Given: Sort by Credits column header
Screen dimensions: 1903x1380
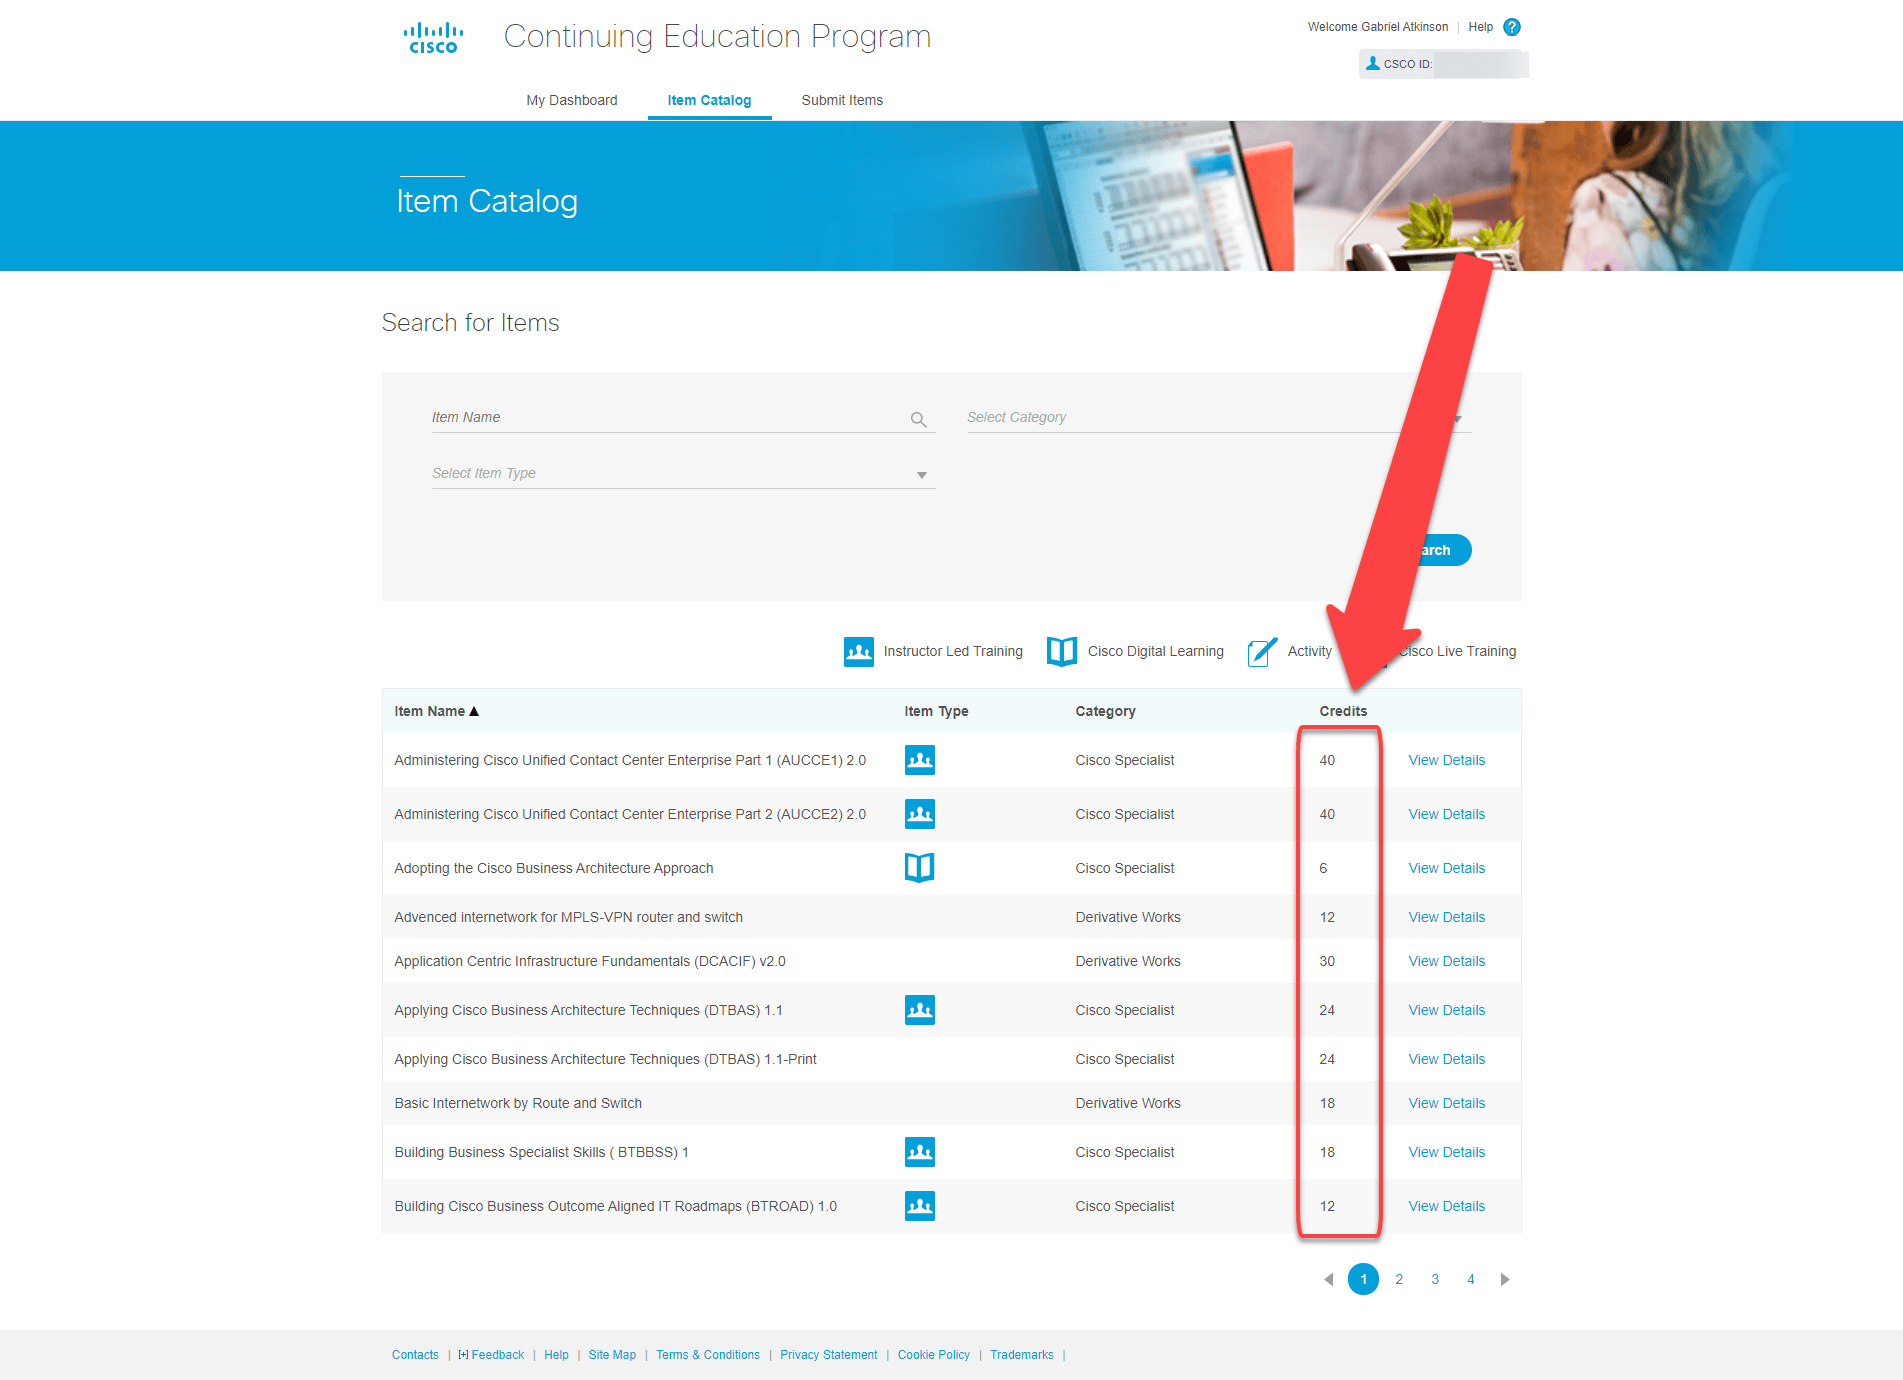Looking at the screenshot, I should (1343, 711).
